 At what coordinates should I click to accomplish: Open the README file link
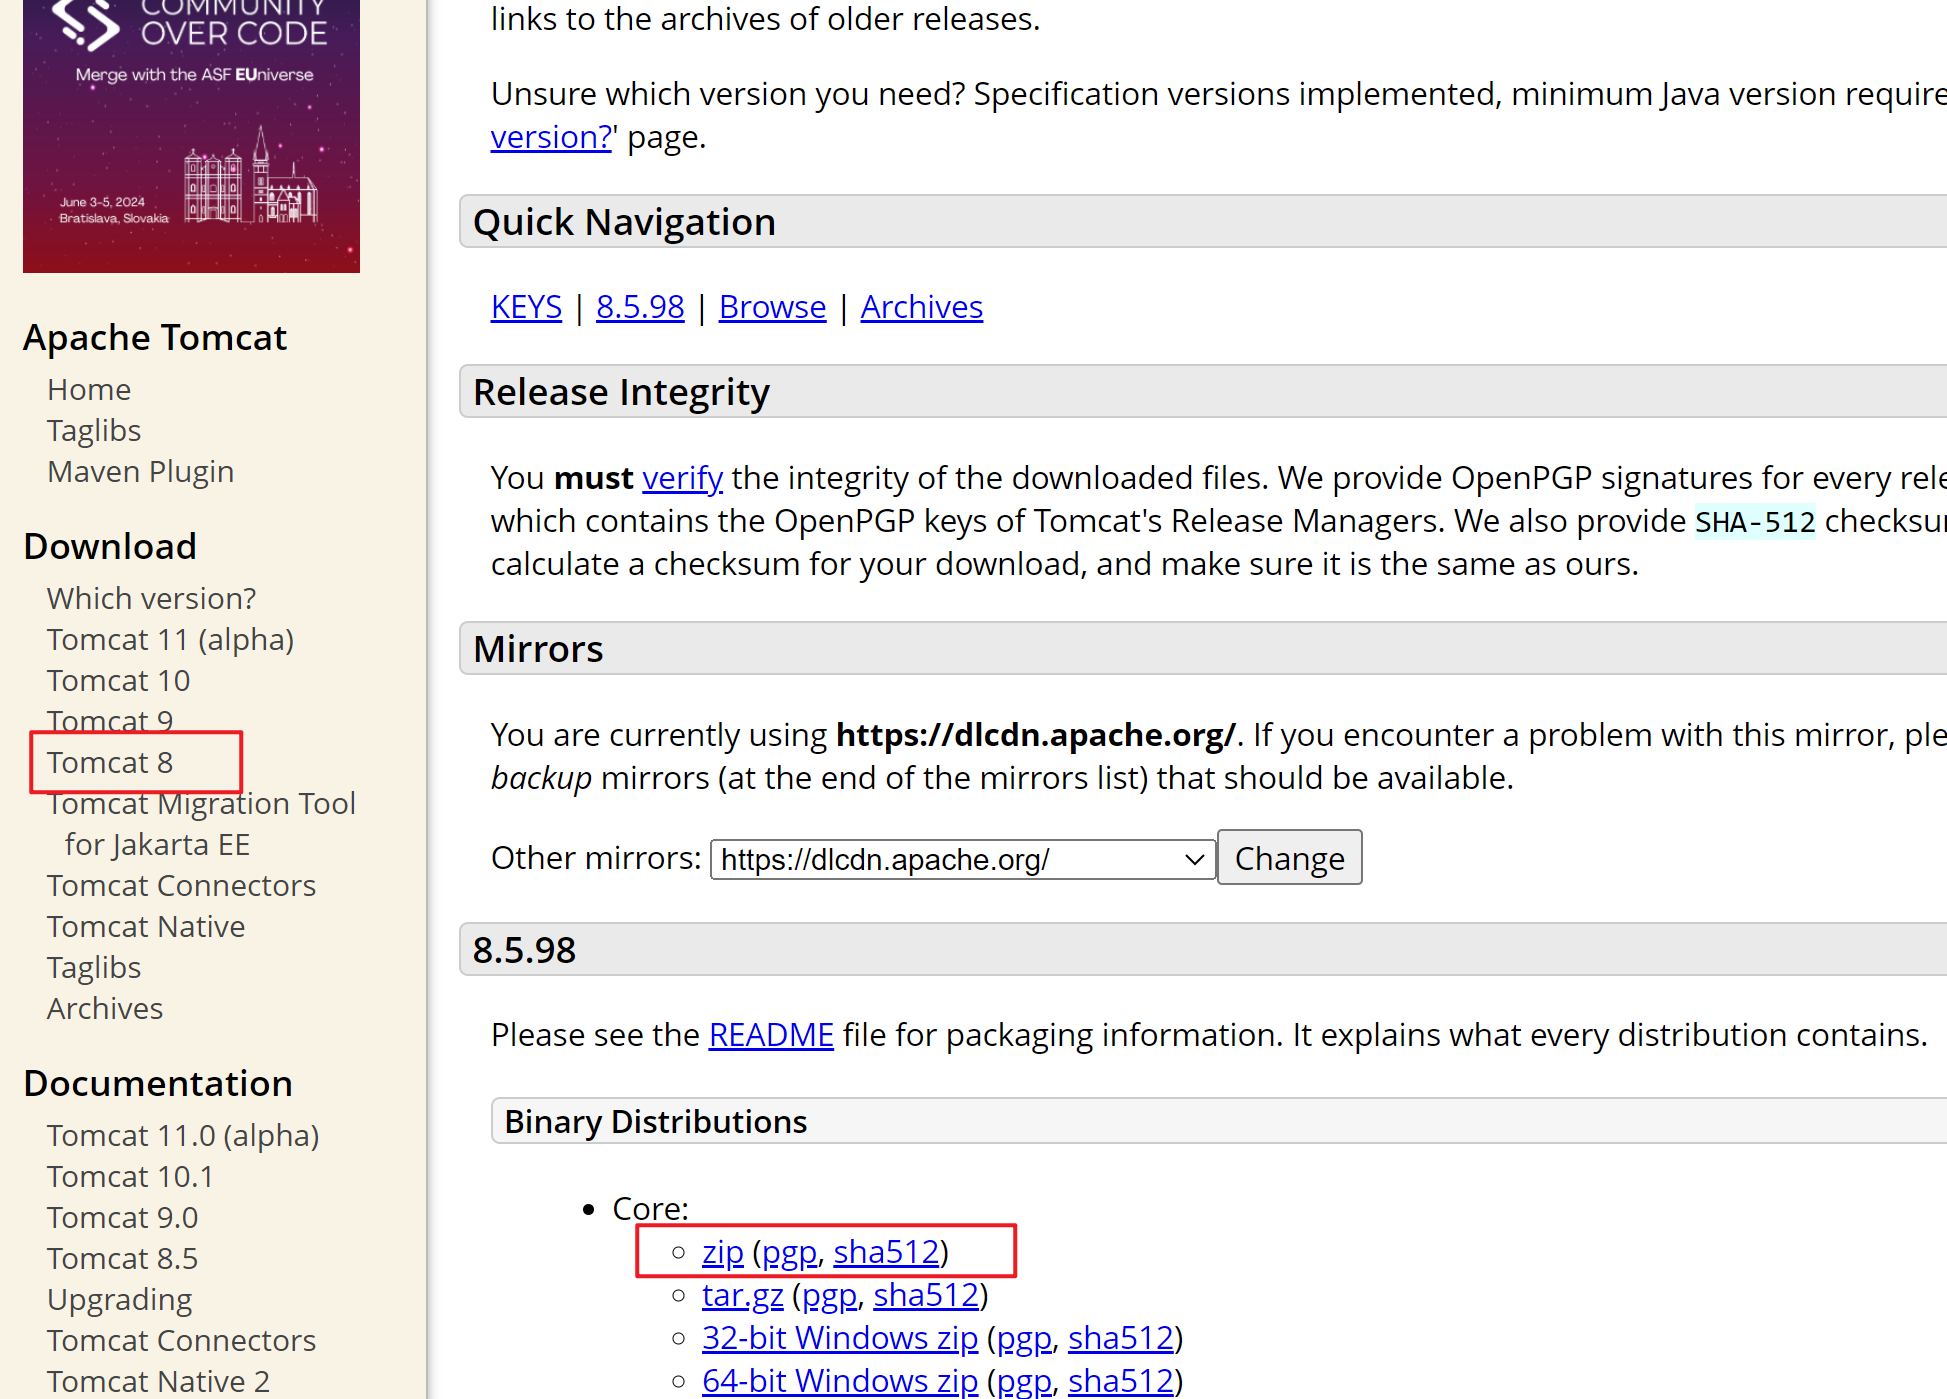(770, 1035)
